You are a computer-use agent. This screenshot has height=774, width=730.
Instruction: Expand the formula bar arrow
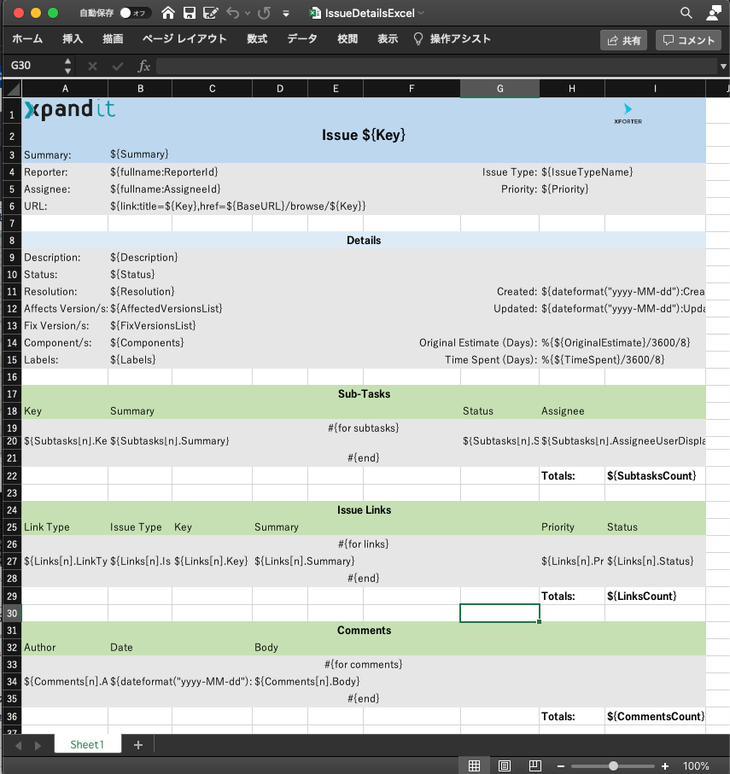coord(723,66)
